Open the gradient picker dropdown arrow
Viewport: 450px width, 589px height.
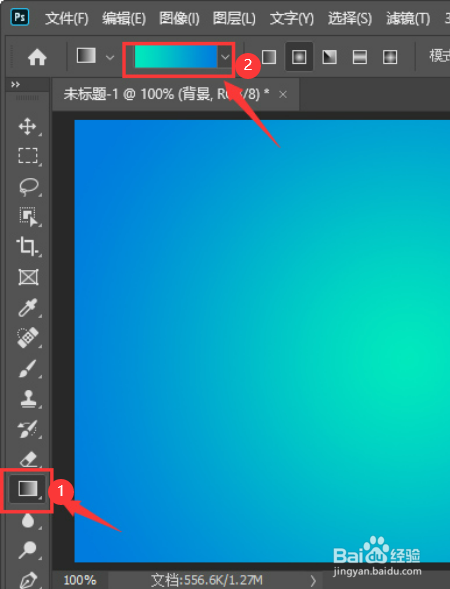[x=225, y=57]
